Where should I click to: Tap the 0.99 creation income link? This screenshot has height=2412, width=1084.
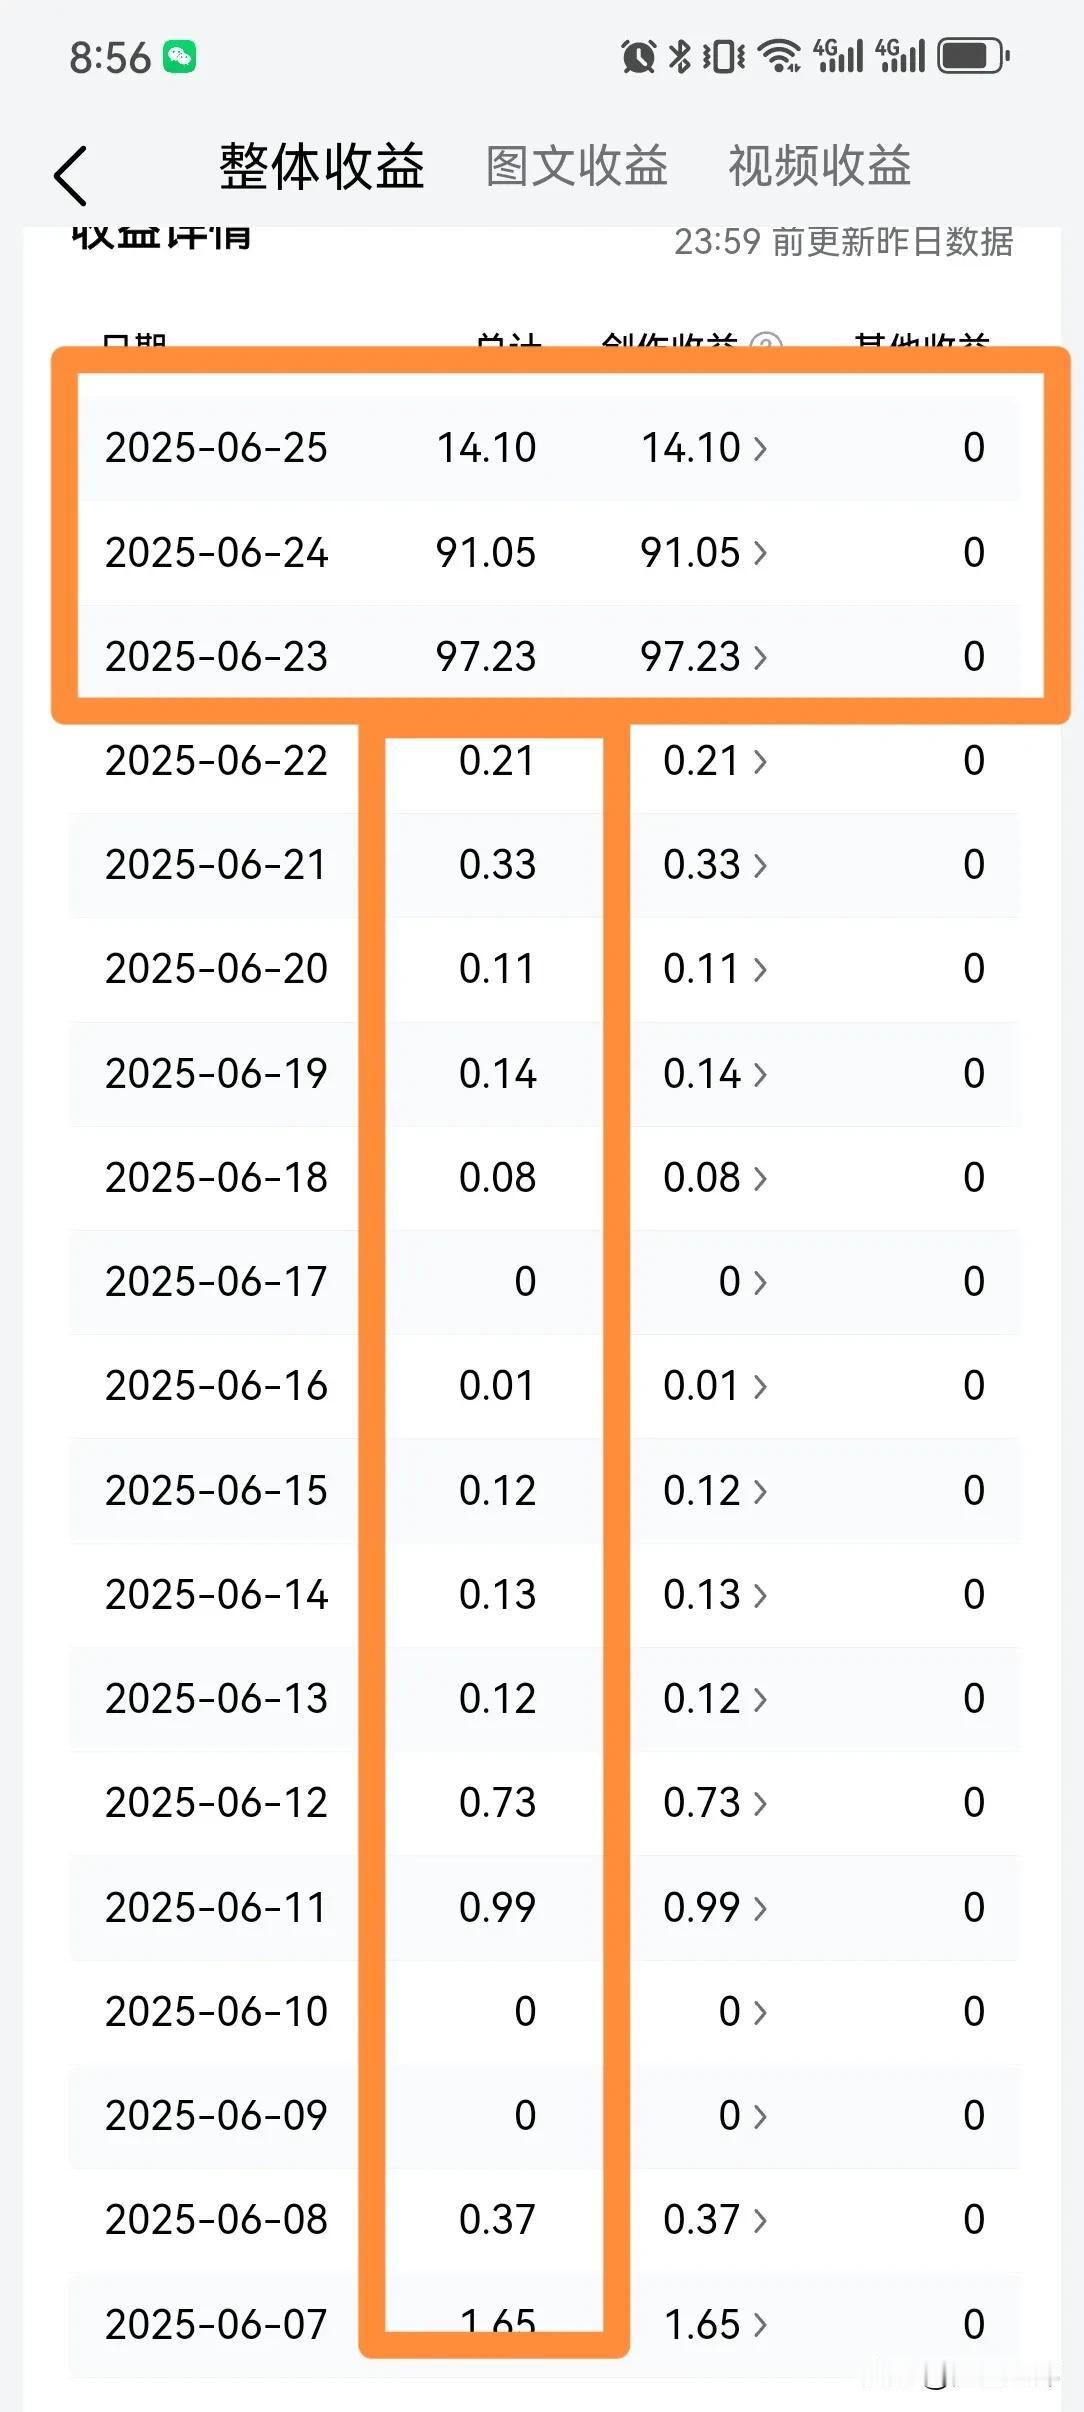715,1907
